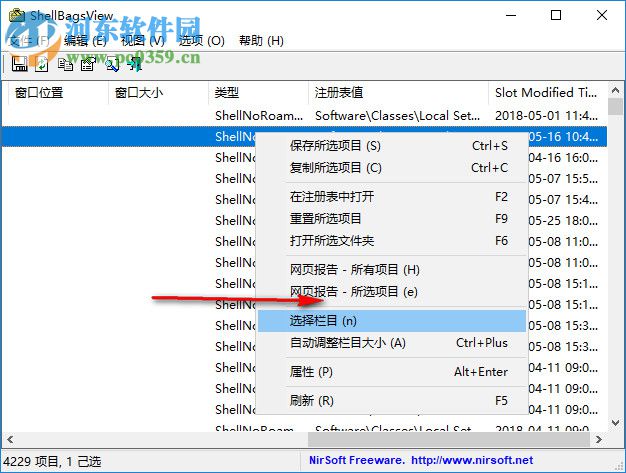Click Software\Classes\Local Set... registry value in first row
The image size is (626, 473).
[398, 116]
